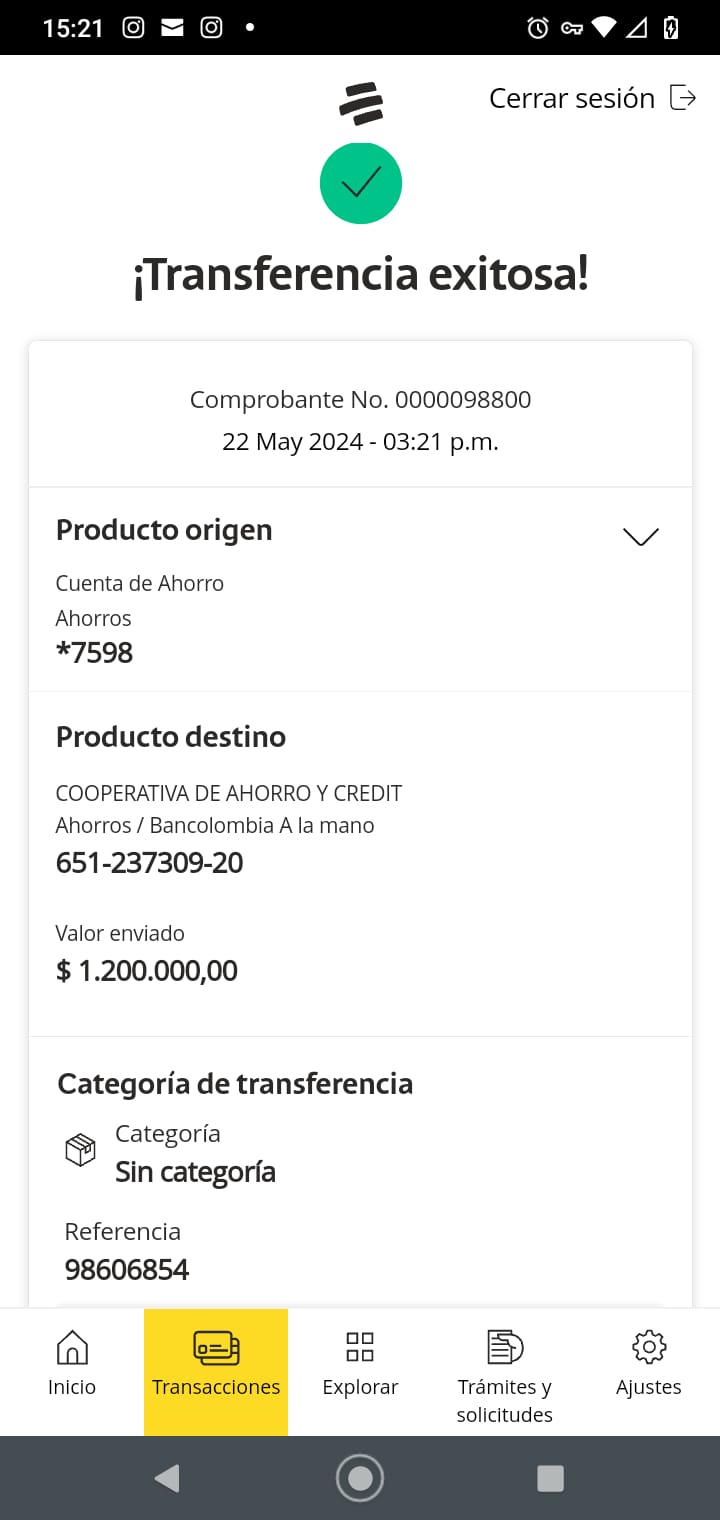Viewport: 720px width, 1520px height.
Task: Tap the alarm icon in status bar
Action: click(538, 28)
